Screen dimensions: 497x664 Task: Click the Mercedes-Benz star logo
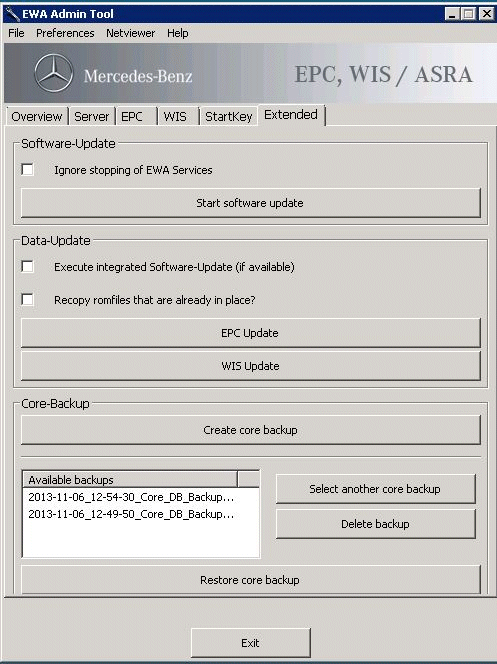pyautogui.click(x=53, y=73)
